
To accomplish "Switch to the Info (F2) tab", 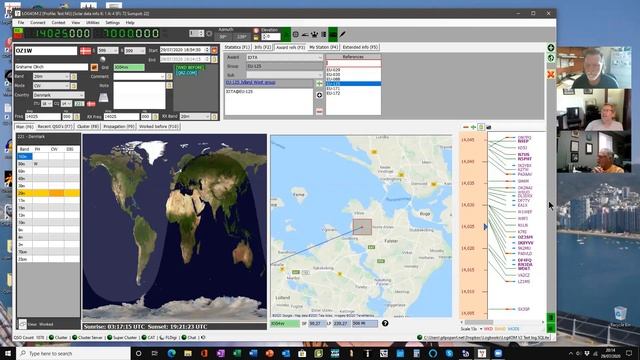I will pyautogui.click(x=262, y=47).
